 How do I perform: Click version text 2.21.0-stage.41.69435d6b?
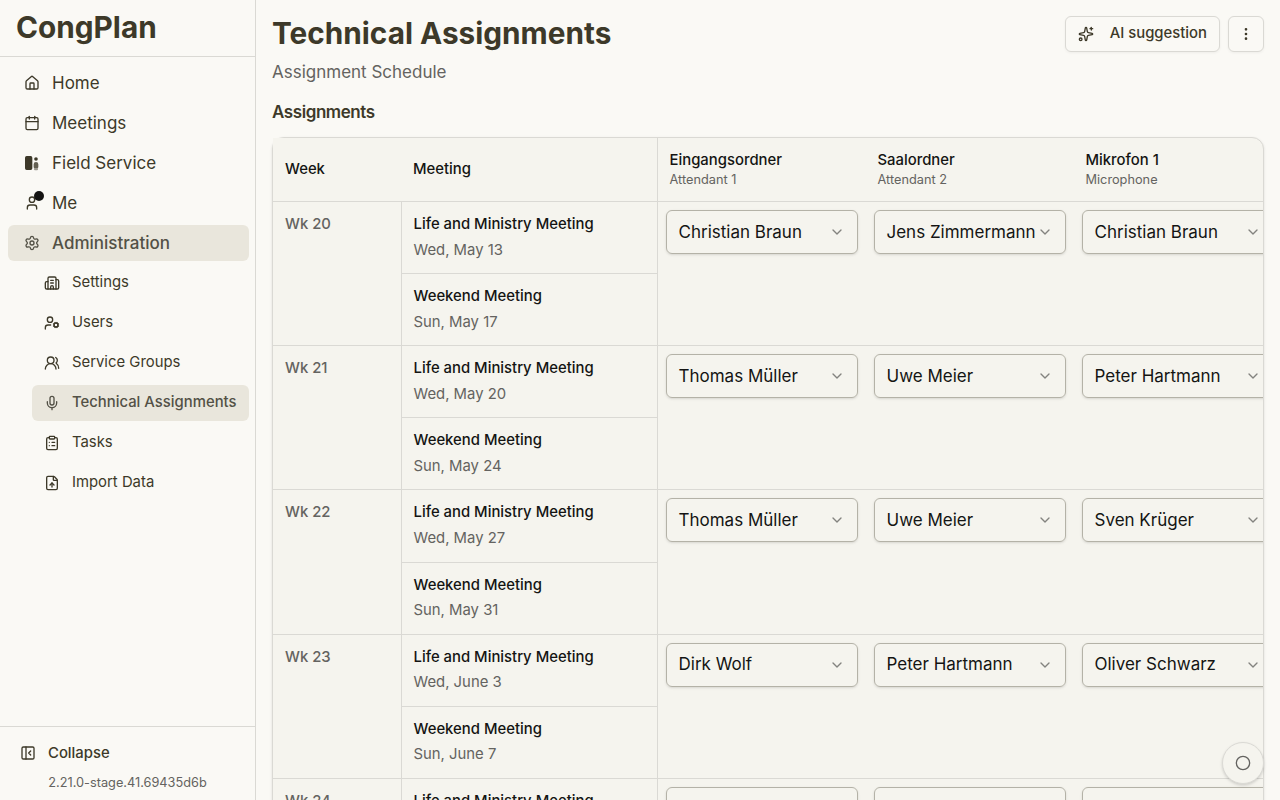pos(127,783)
